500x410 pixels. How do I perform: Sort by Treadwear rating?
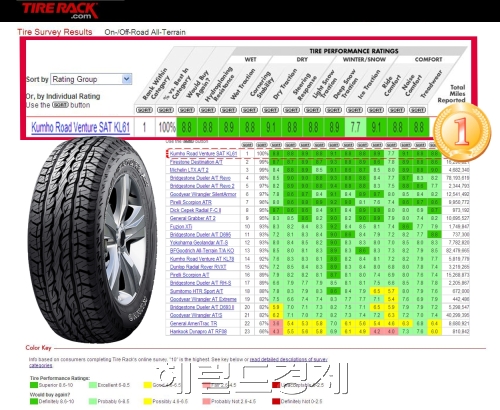coord(417,110)
